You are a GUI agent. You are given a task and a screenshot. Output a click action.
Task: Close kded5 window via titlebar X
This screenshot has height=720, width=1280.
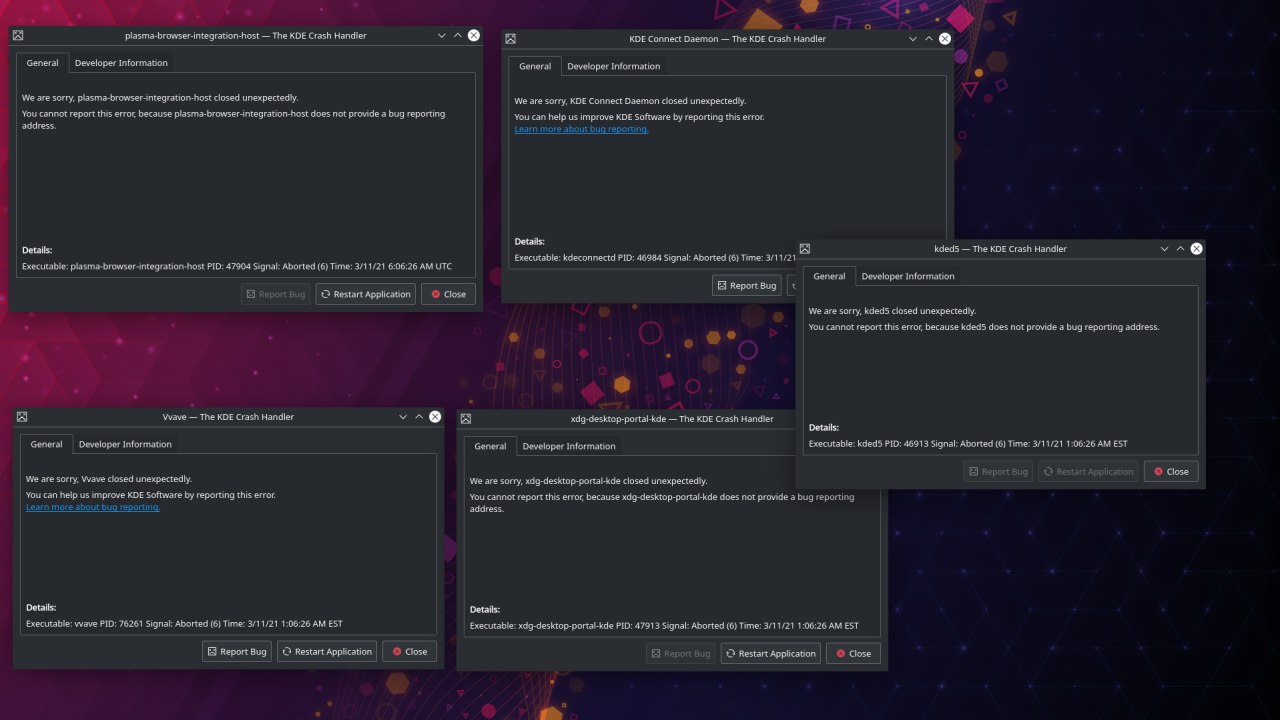point(1197,249)
